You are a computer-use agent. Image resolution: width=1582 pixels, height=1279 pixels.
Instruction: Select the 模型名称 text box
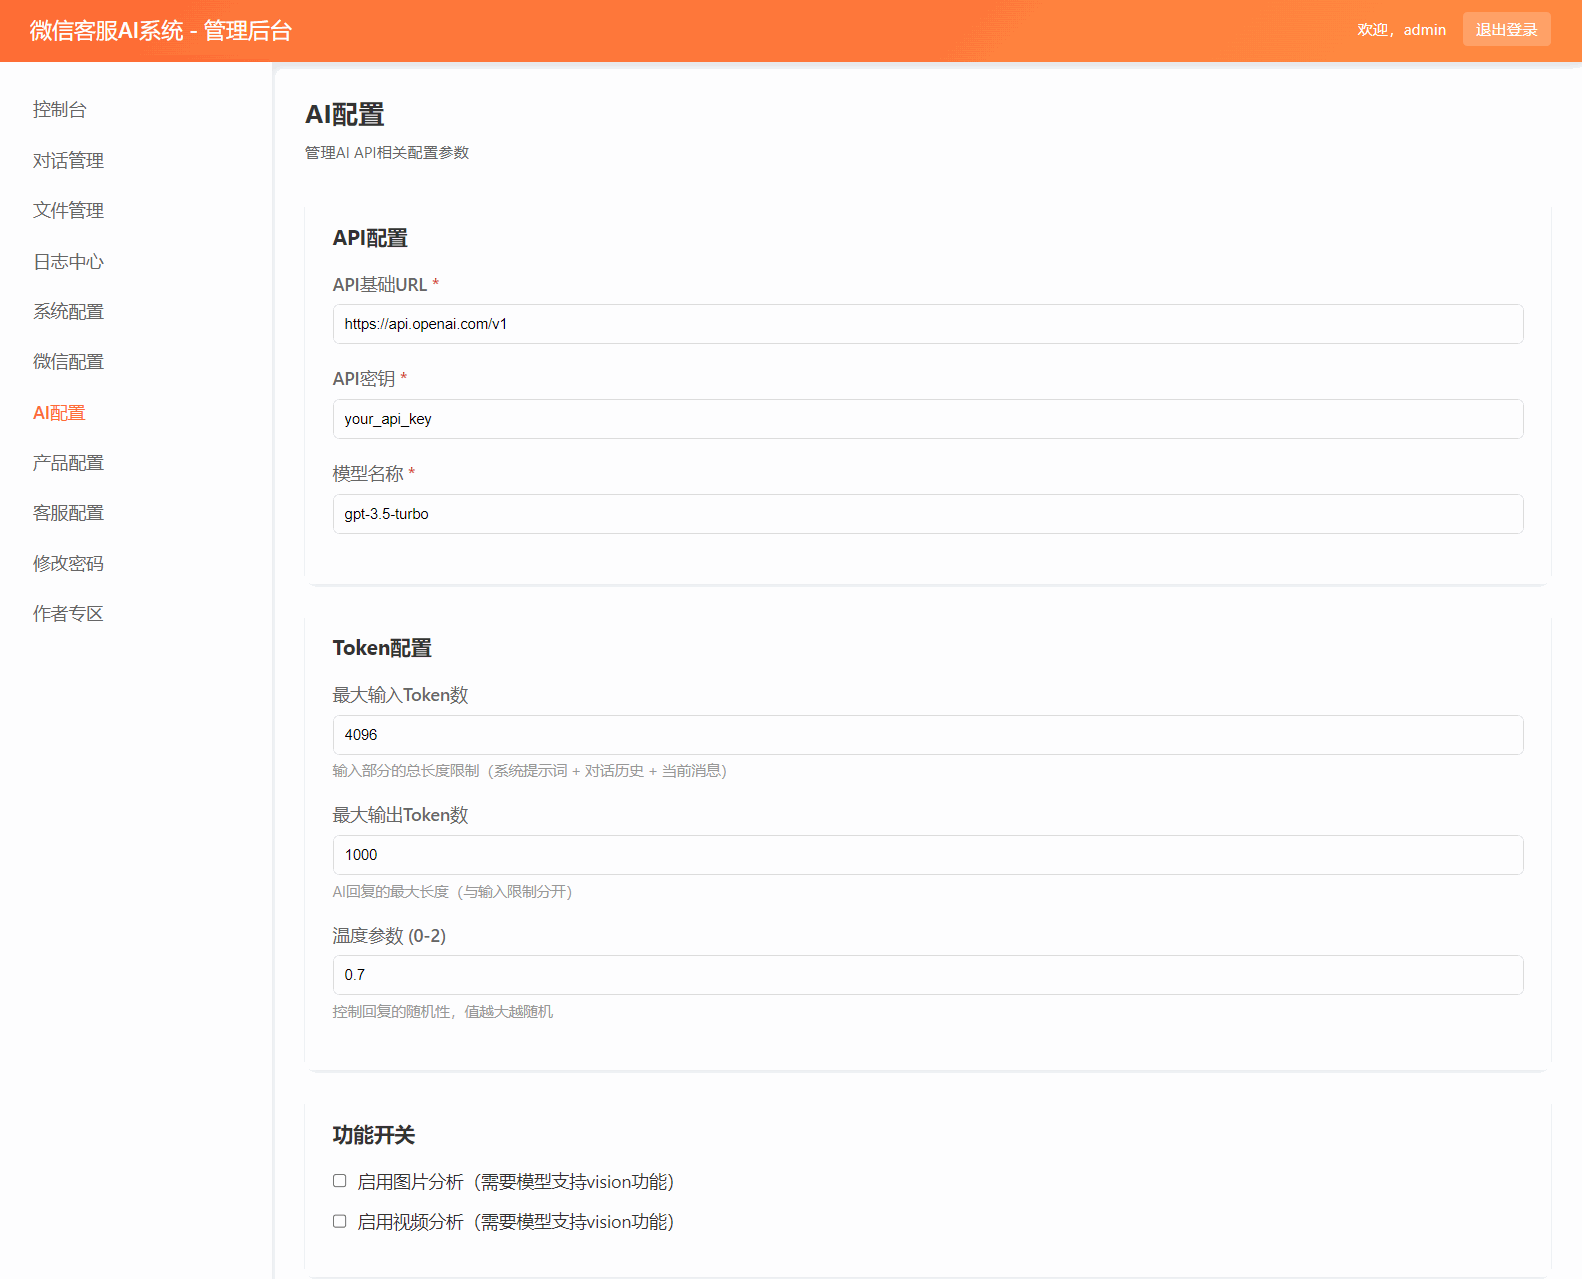pyautogui.click(x=927, y=514)
